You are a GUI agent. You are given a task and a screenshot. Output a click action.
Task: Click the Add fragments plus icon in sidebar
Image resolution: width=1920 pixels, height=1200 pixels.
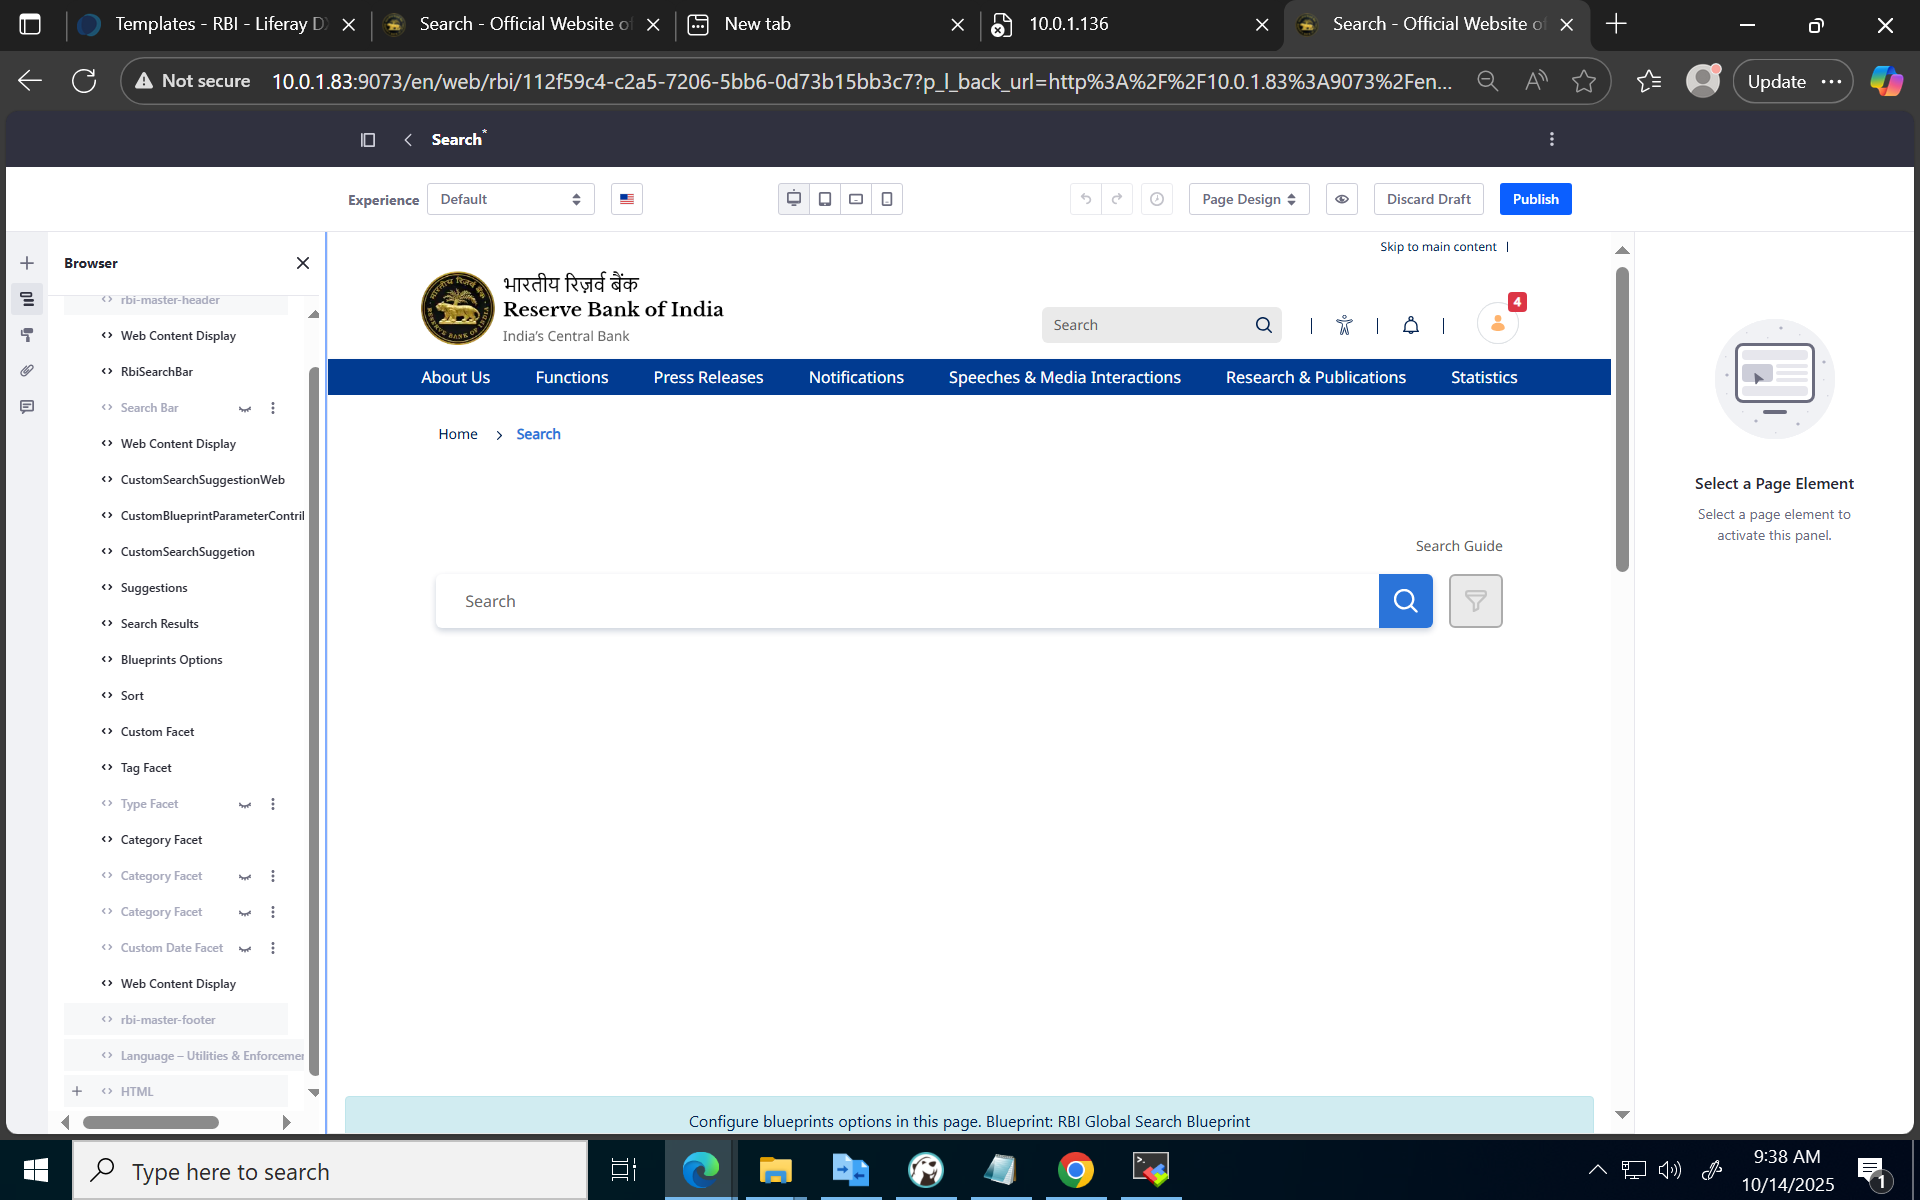point(27,263)
